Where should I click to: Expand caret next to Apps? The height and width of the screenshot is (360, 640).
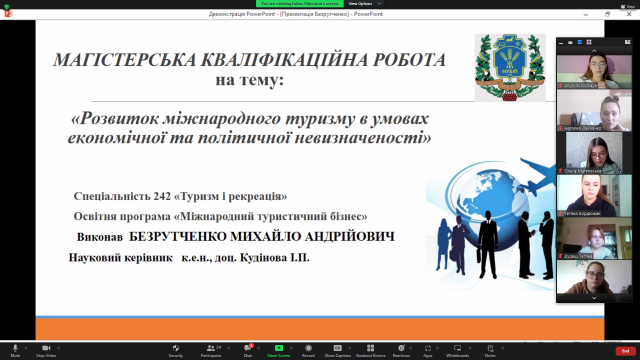437,348
